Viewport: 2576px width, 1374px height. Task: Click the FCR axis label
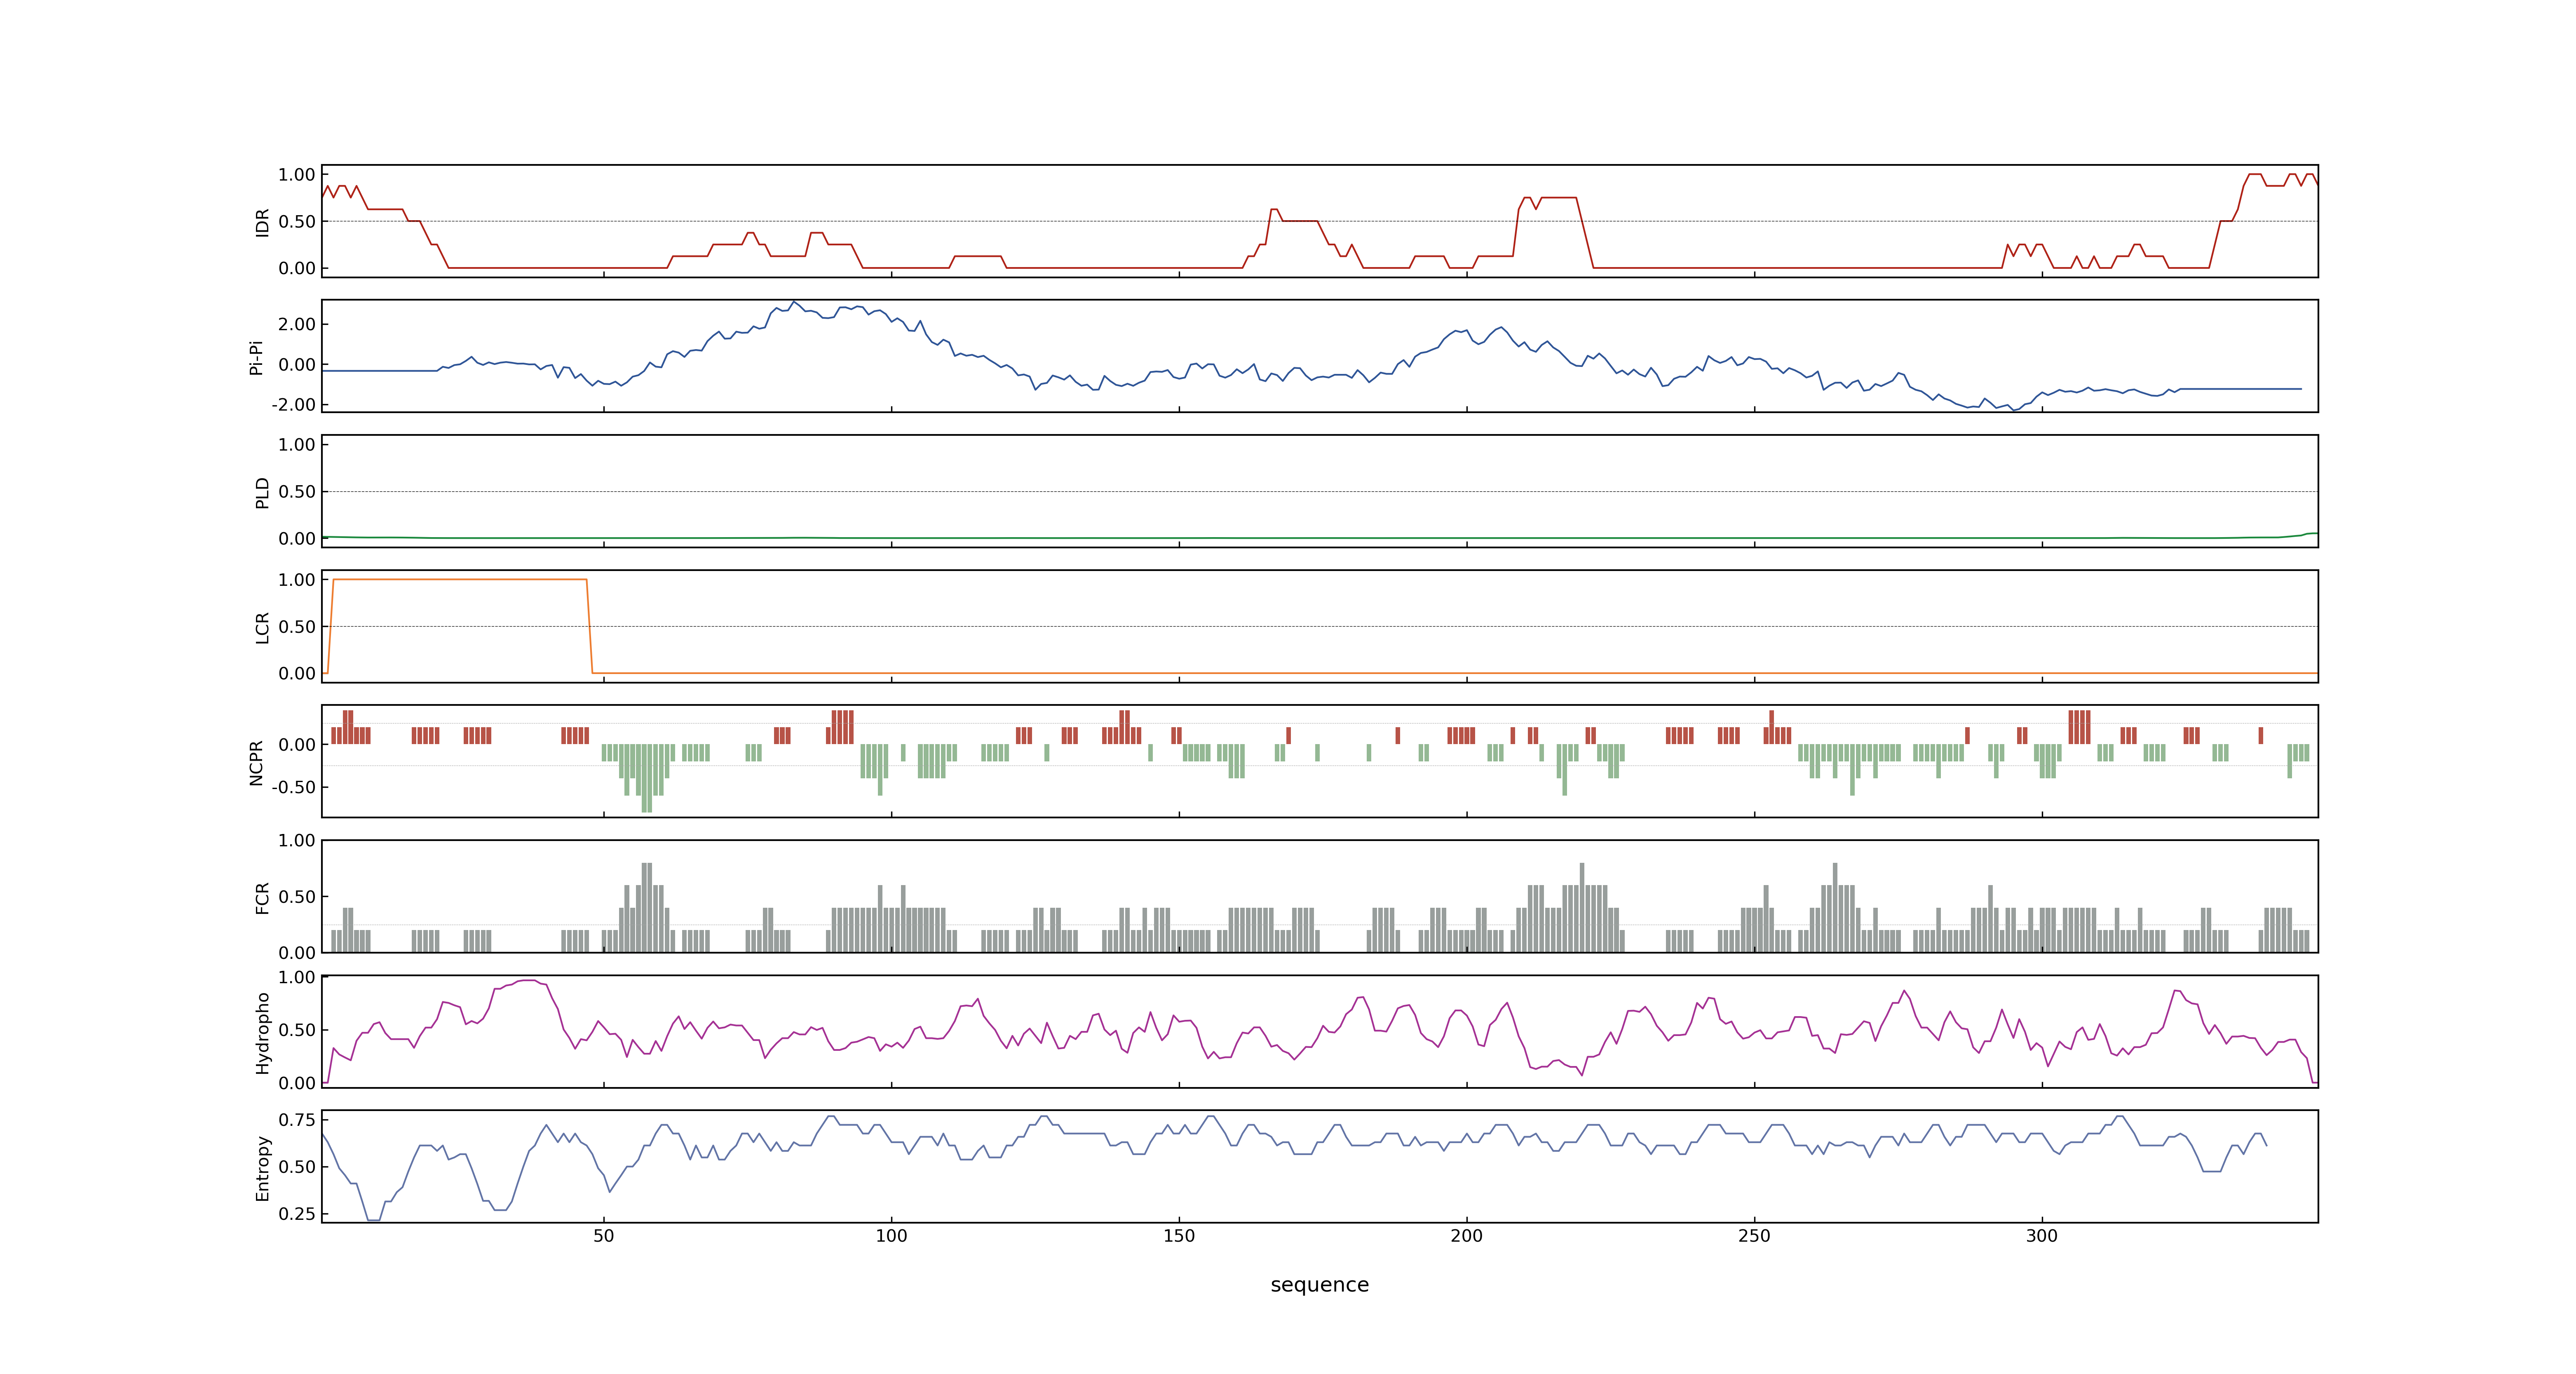pyautogui.click(x=262, y=898)
